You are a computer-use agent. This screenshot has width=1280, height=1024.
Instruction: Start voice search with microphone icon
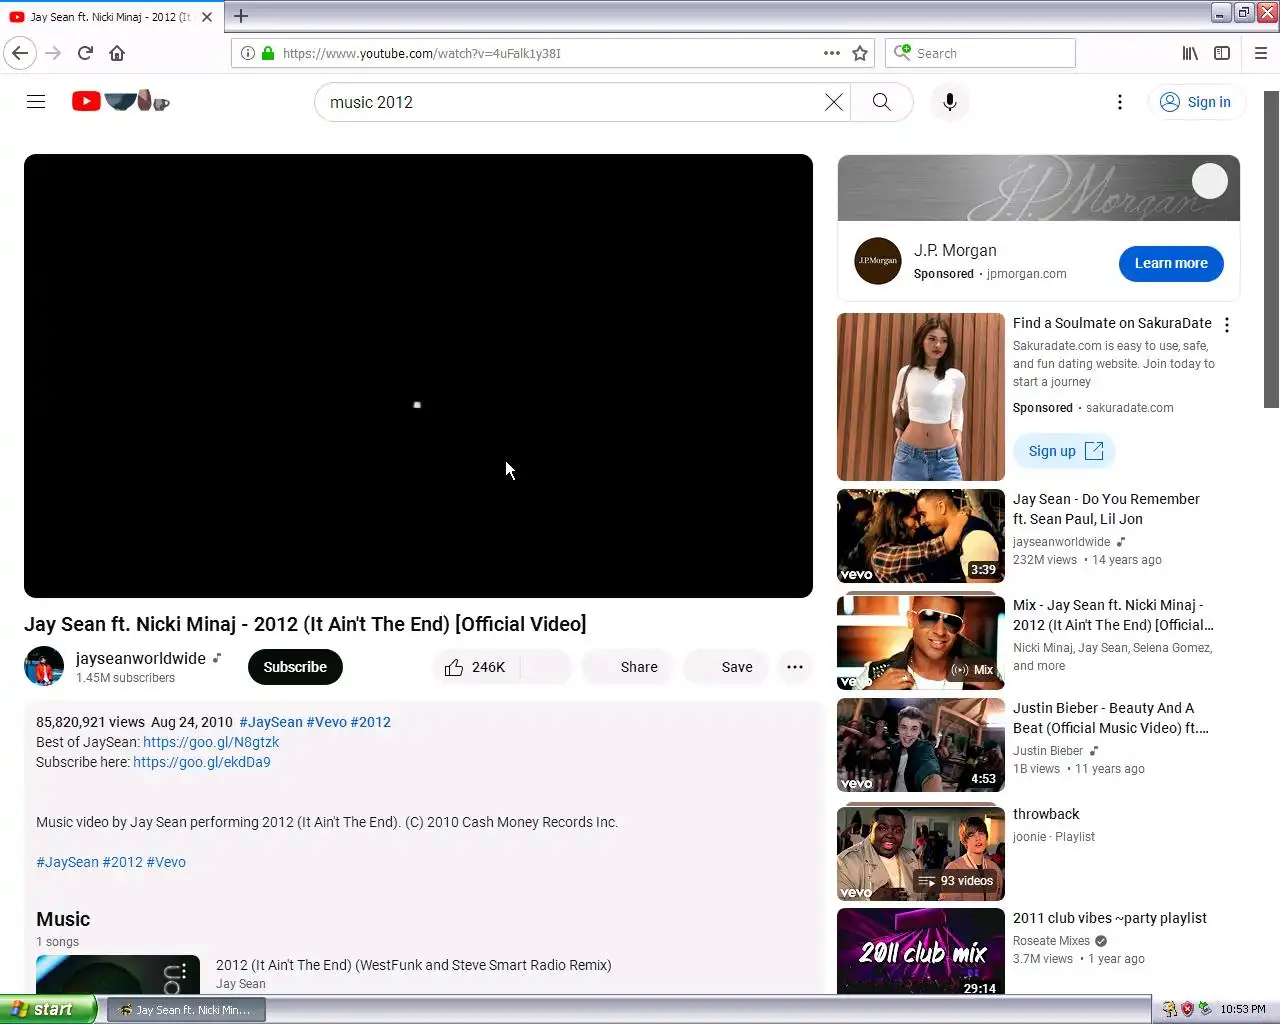click(950, 102)
